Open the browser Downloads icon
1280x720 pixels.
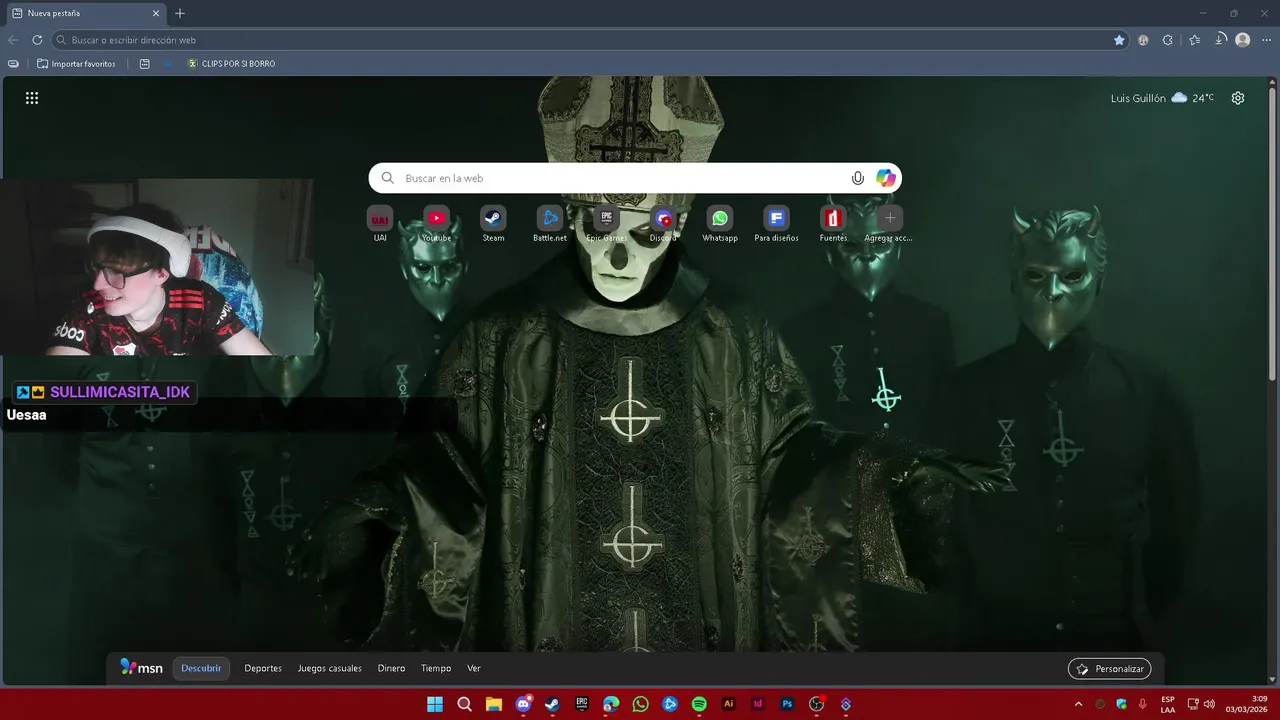tap(1220, 40)
